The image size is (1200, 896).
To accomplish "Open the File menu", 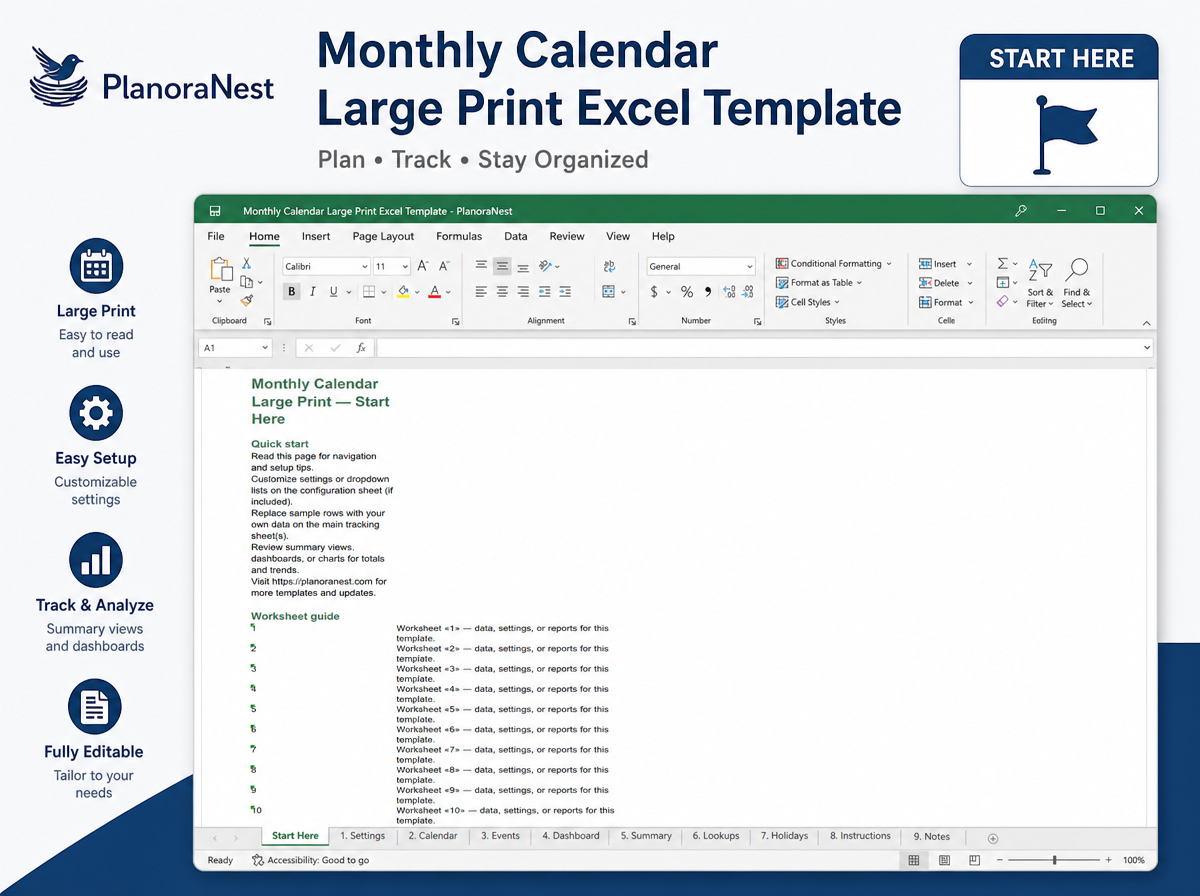I will coord(216,237).
